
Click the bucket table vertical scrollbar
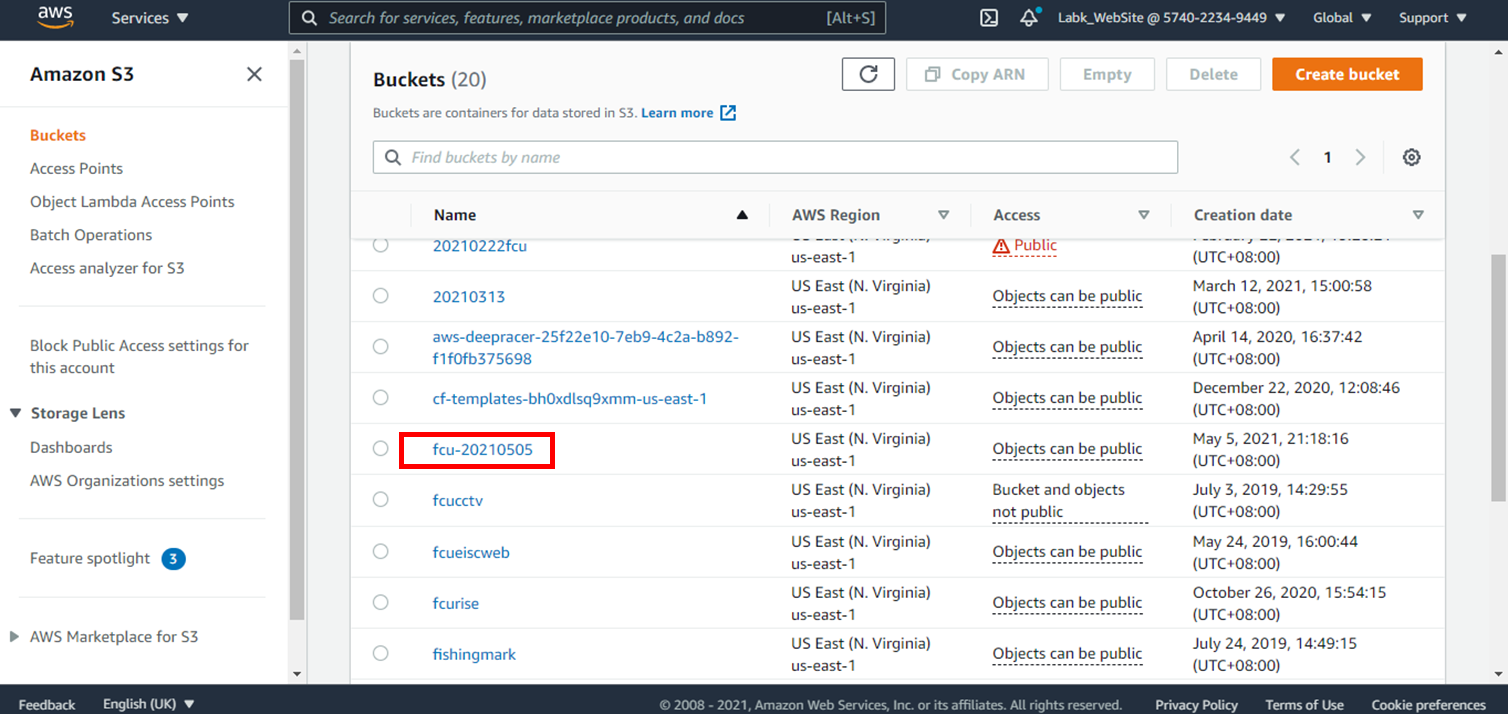(x=1498, y=377)
